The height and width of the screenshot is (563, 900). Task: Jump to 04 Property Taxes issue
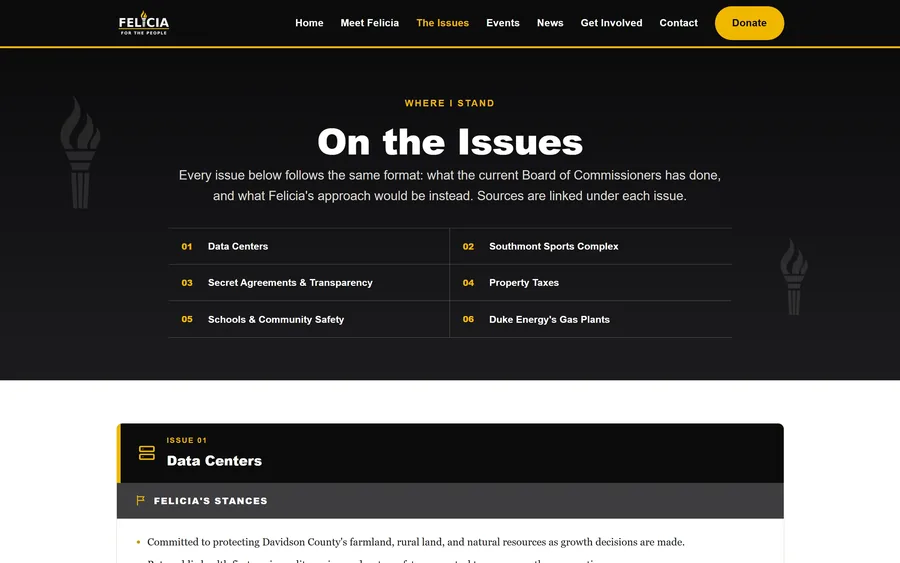pos(591,282)
